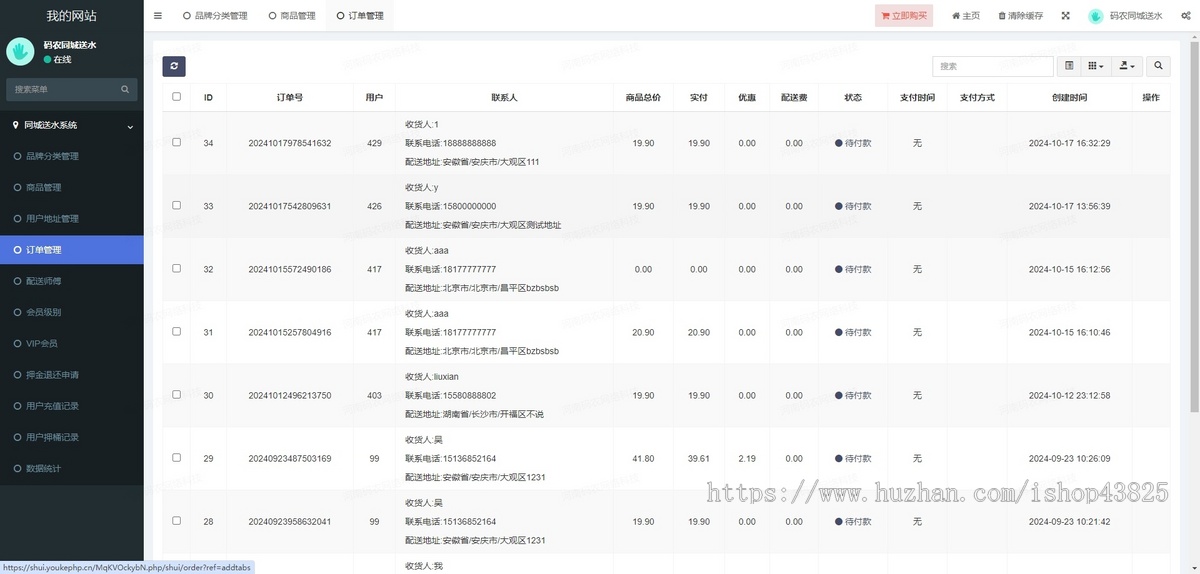The width and height of the screenshot is (1200, 574).
Task: Open the columns visibility dropdown
Action: [1097, 66]
